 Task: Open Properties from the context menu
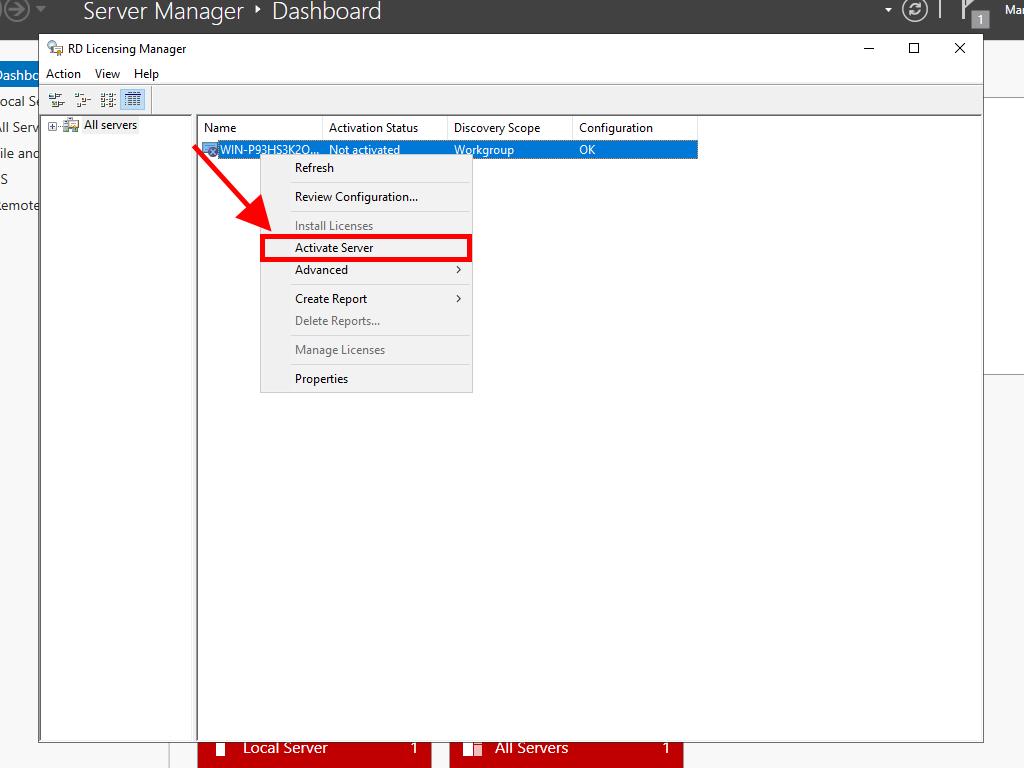tap(366, 379)
